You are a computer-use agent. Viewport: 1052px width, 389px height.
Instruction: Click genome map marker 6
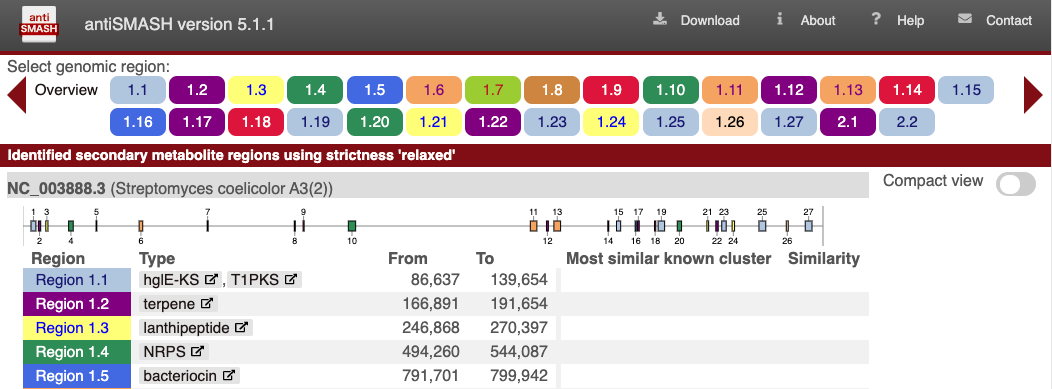click(141, 226)
